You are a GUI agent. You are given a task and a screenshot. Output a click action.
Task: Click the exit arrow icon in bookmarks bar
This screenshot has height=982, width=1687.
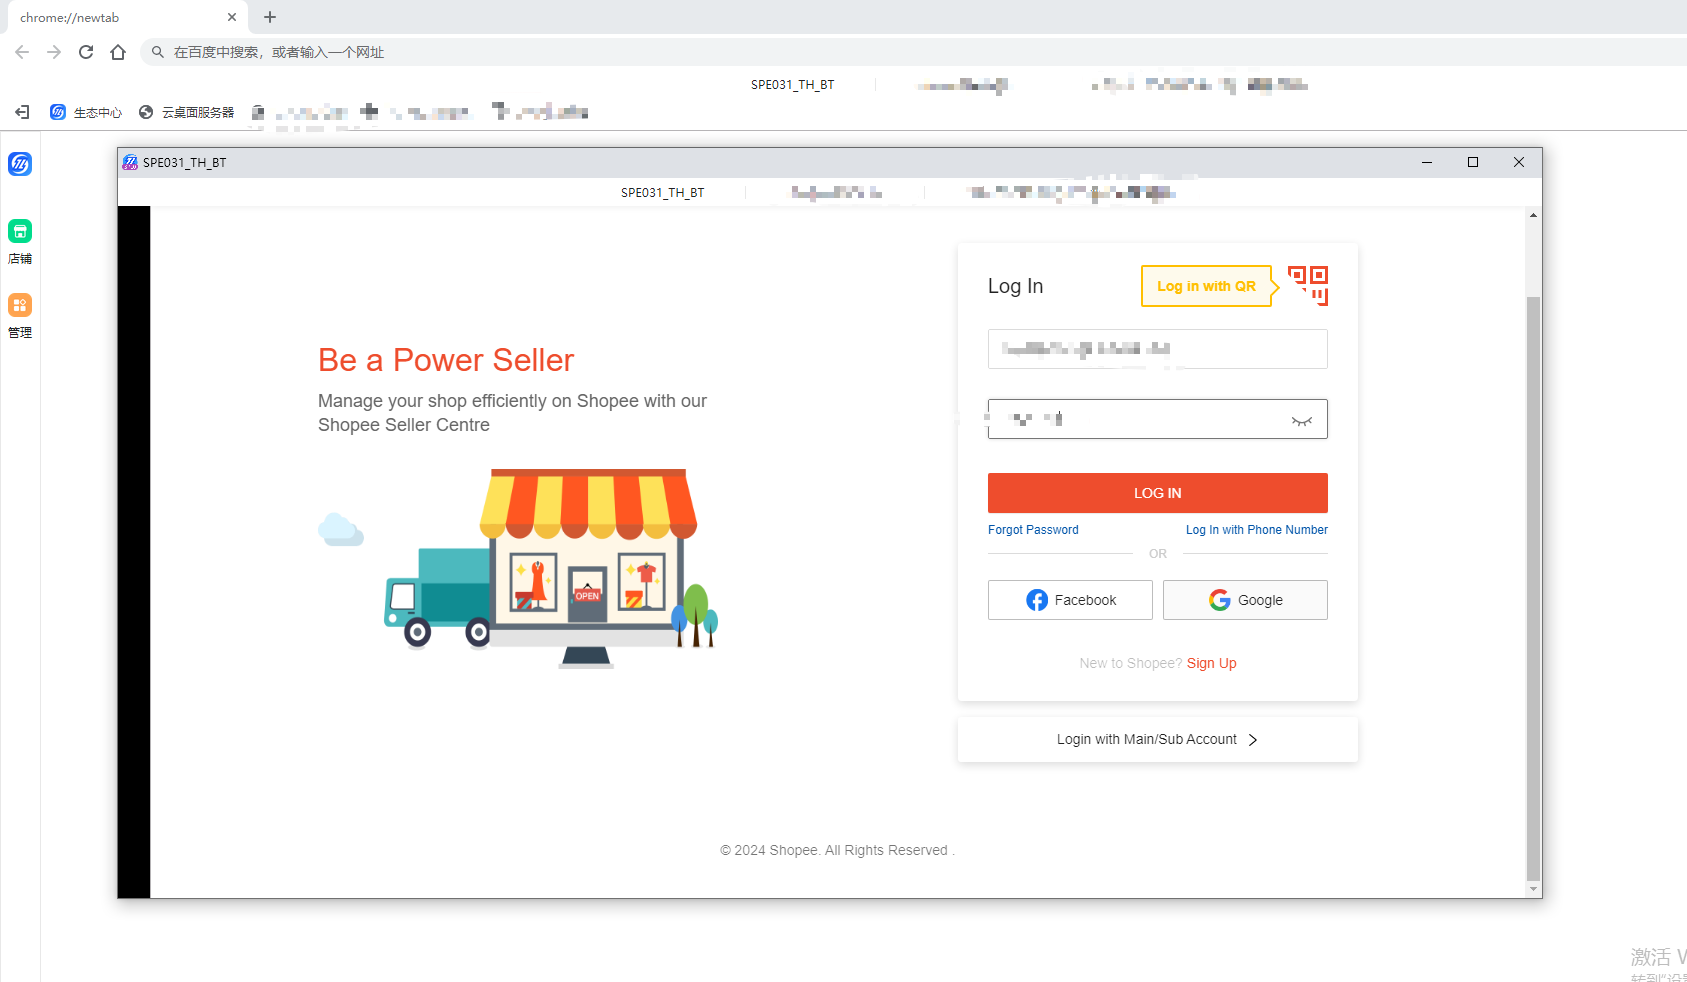tap(22, 112)
